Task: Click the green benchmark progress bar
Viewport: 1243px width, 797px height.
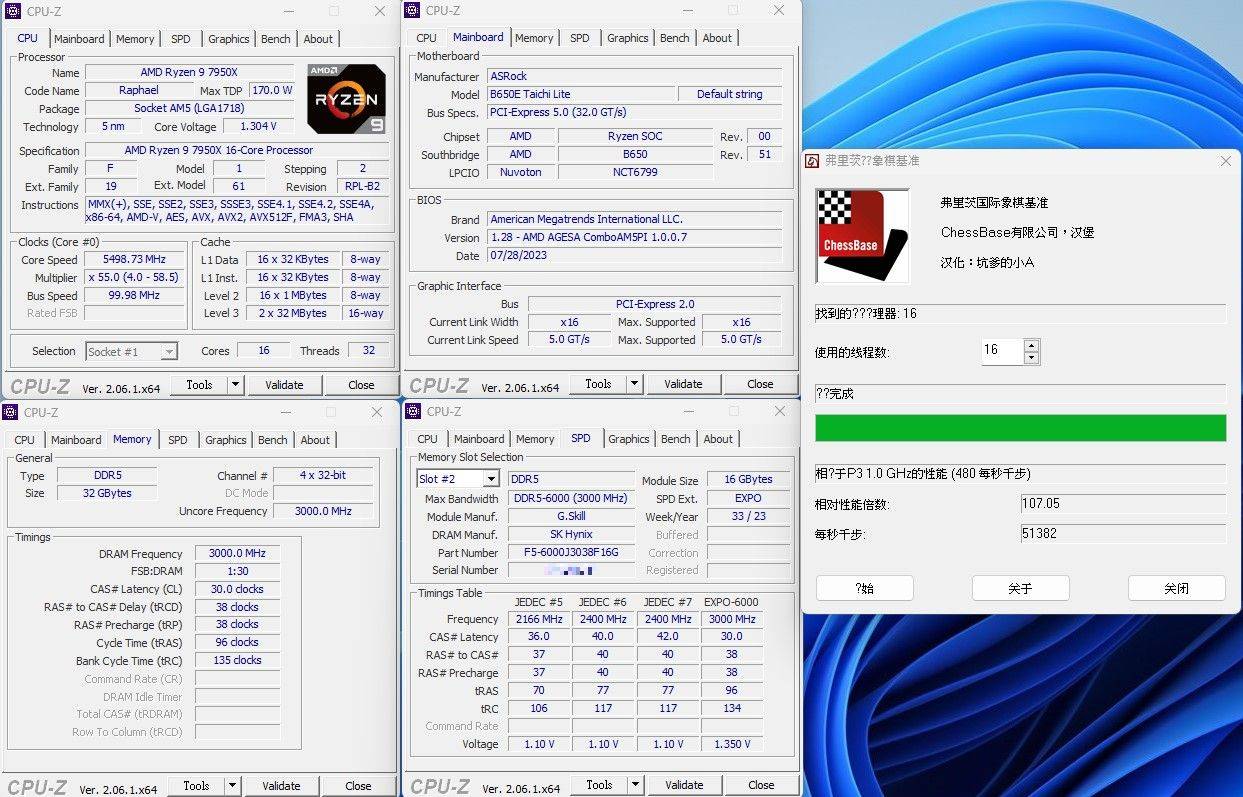Action: (1020, 427)
